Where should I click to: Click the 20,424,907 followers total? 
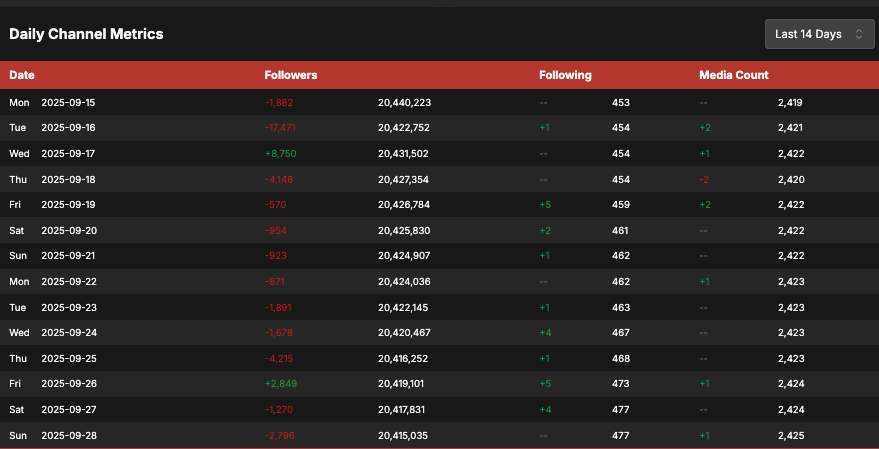pyautogui.click(x=404, y=256)
